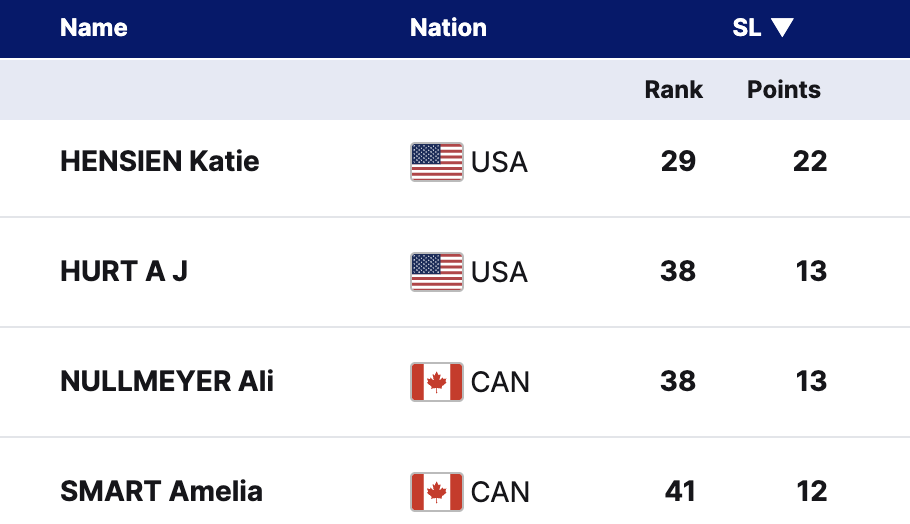
Task: Click the SL sort arrow in header
Action: (x=782, y=28)
